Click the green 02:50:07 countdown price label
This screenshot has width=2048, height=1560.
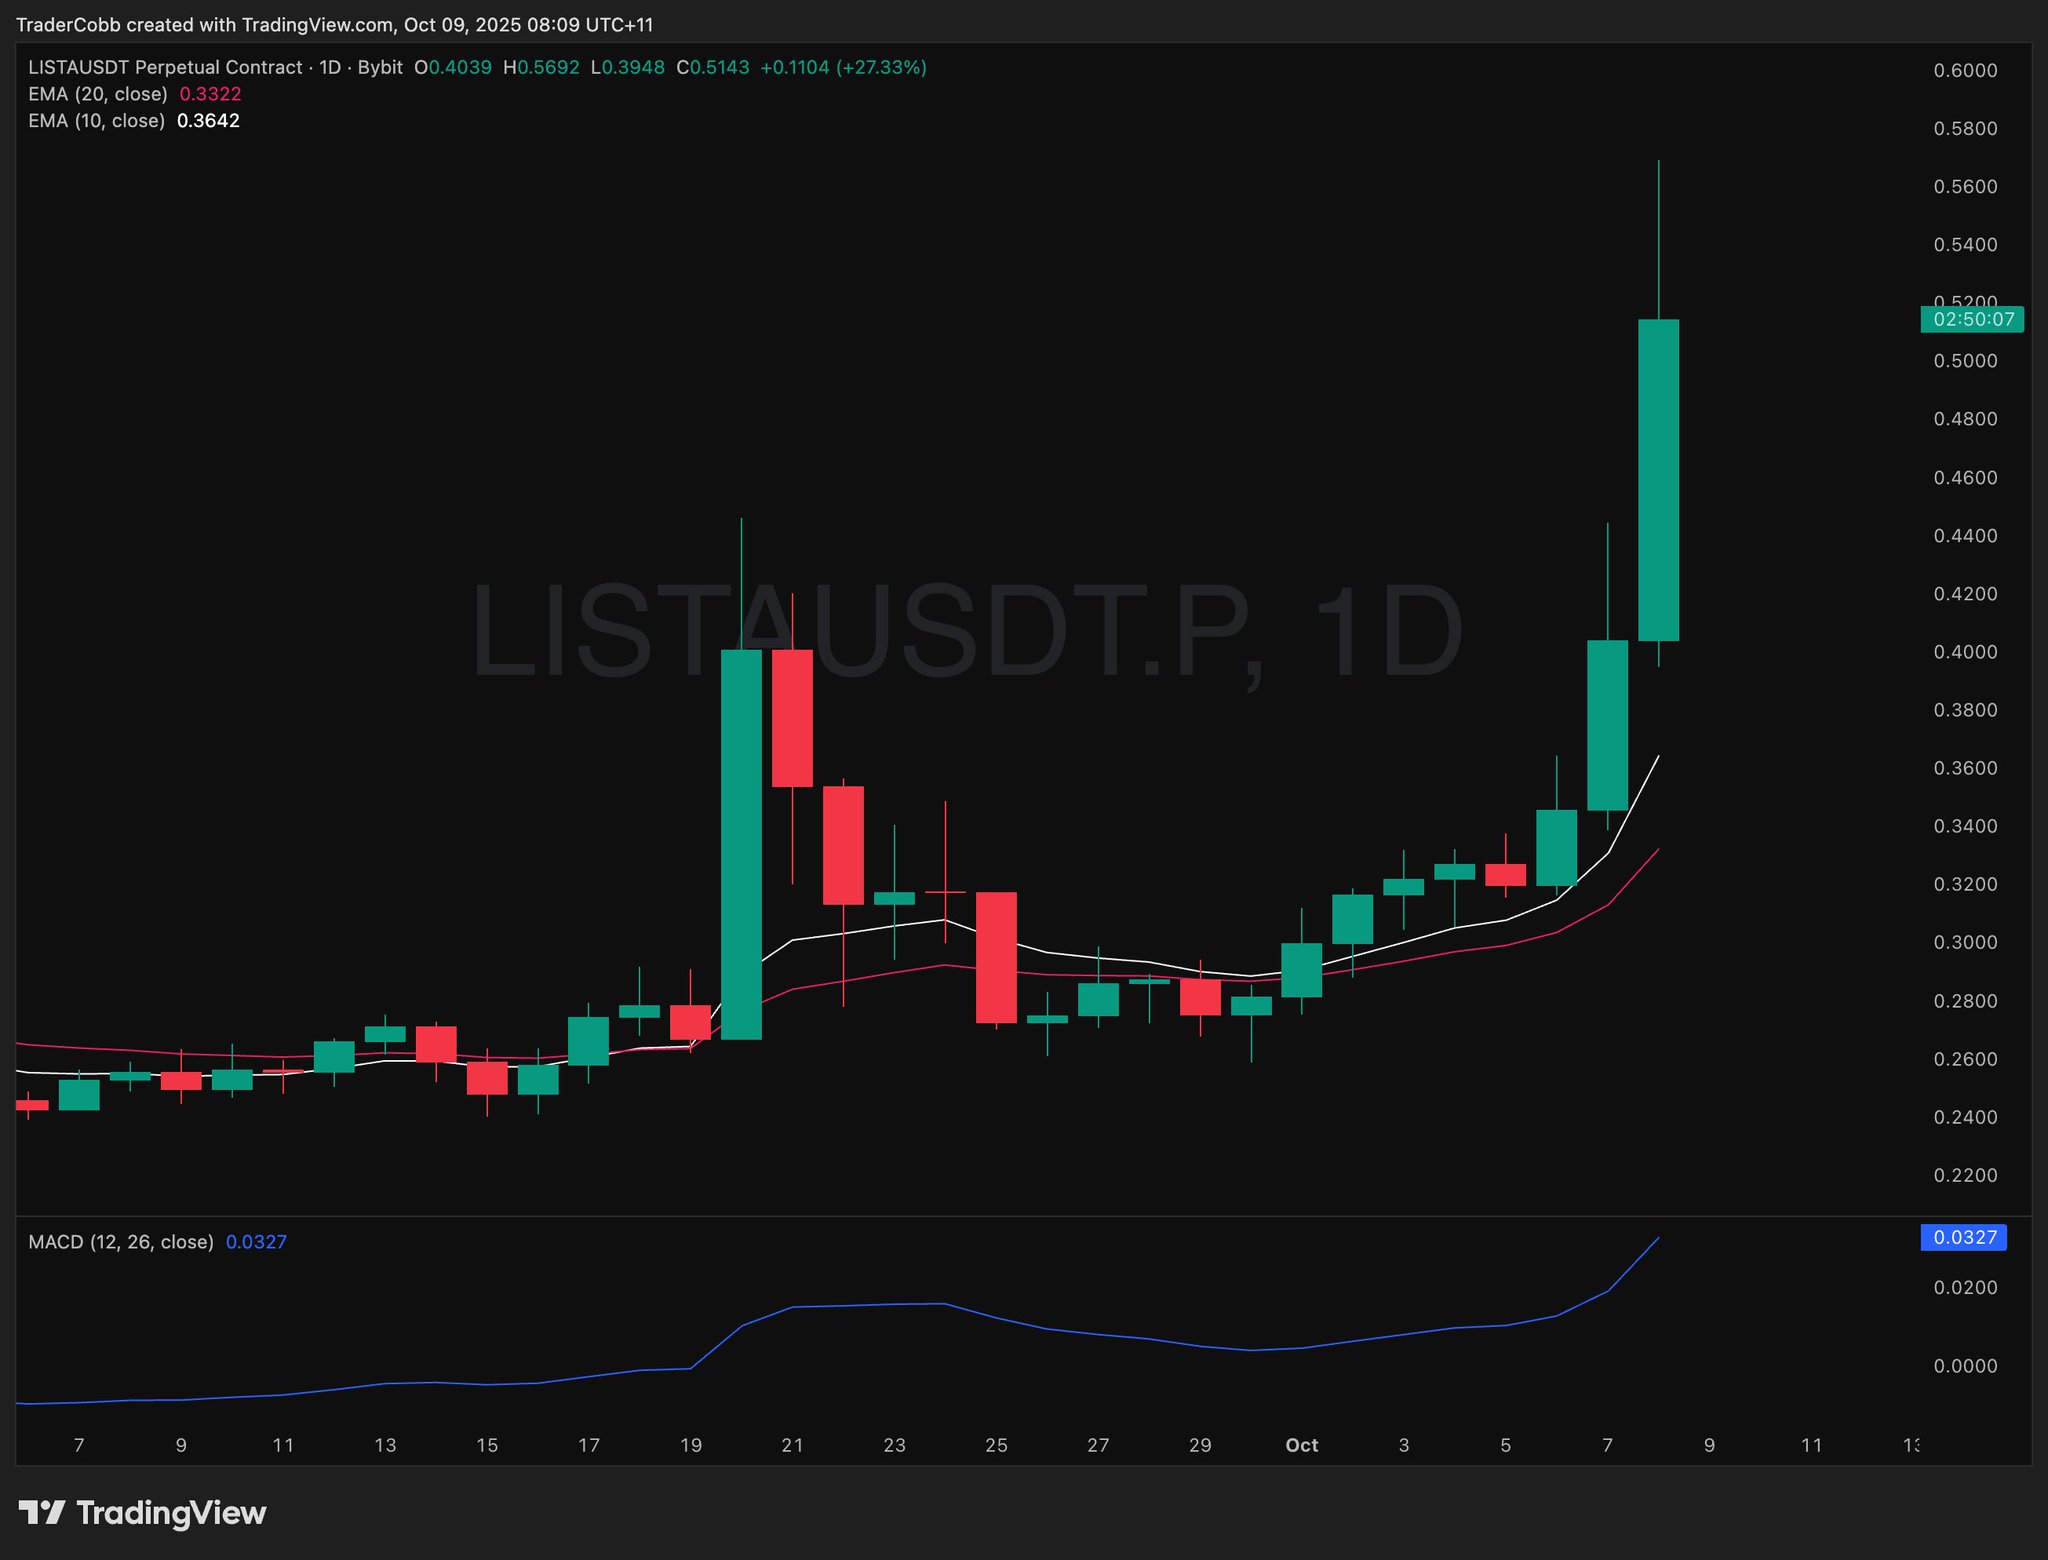[x=1972, y=320]
